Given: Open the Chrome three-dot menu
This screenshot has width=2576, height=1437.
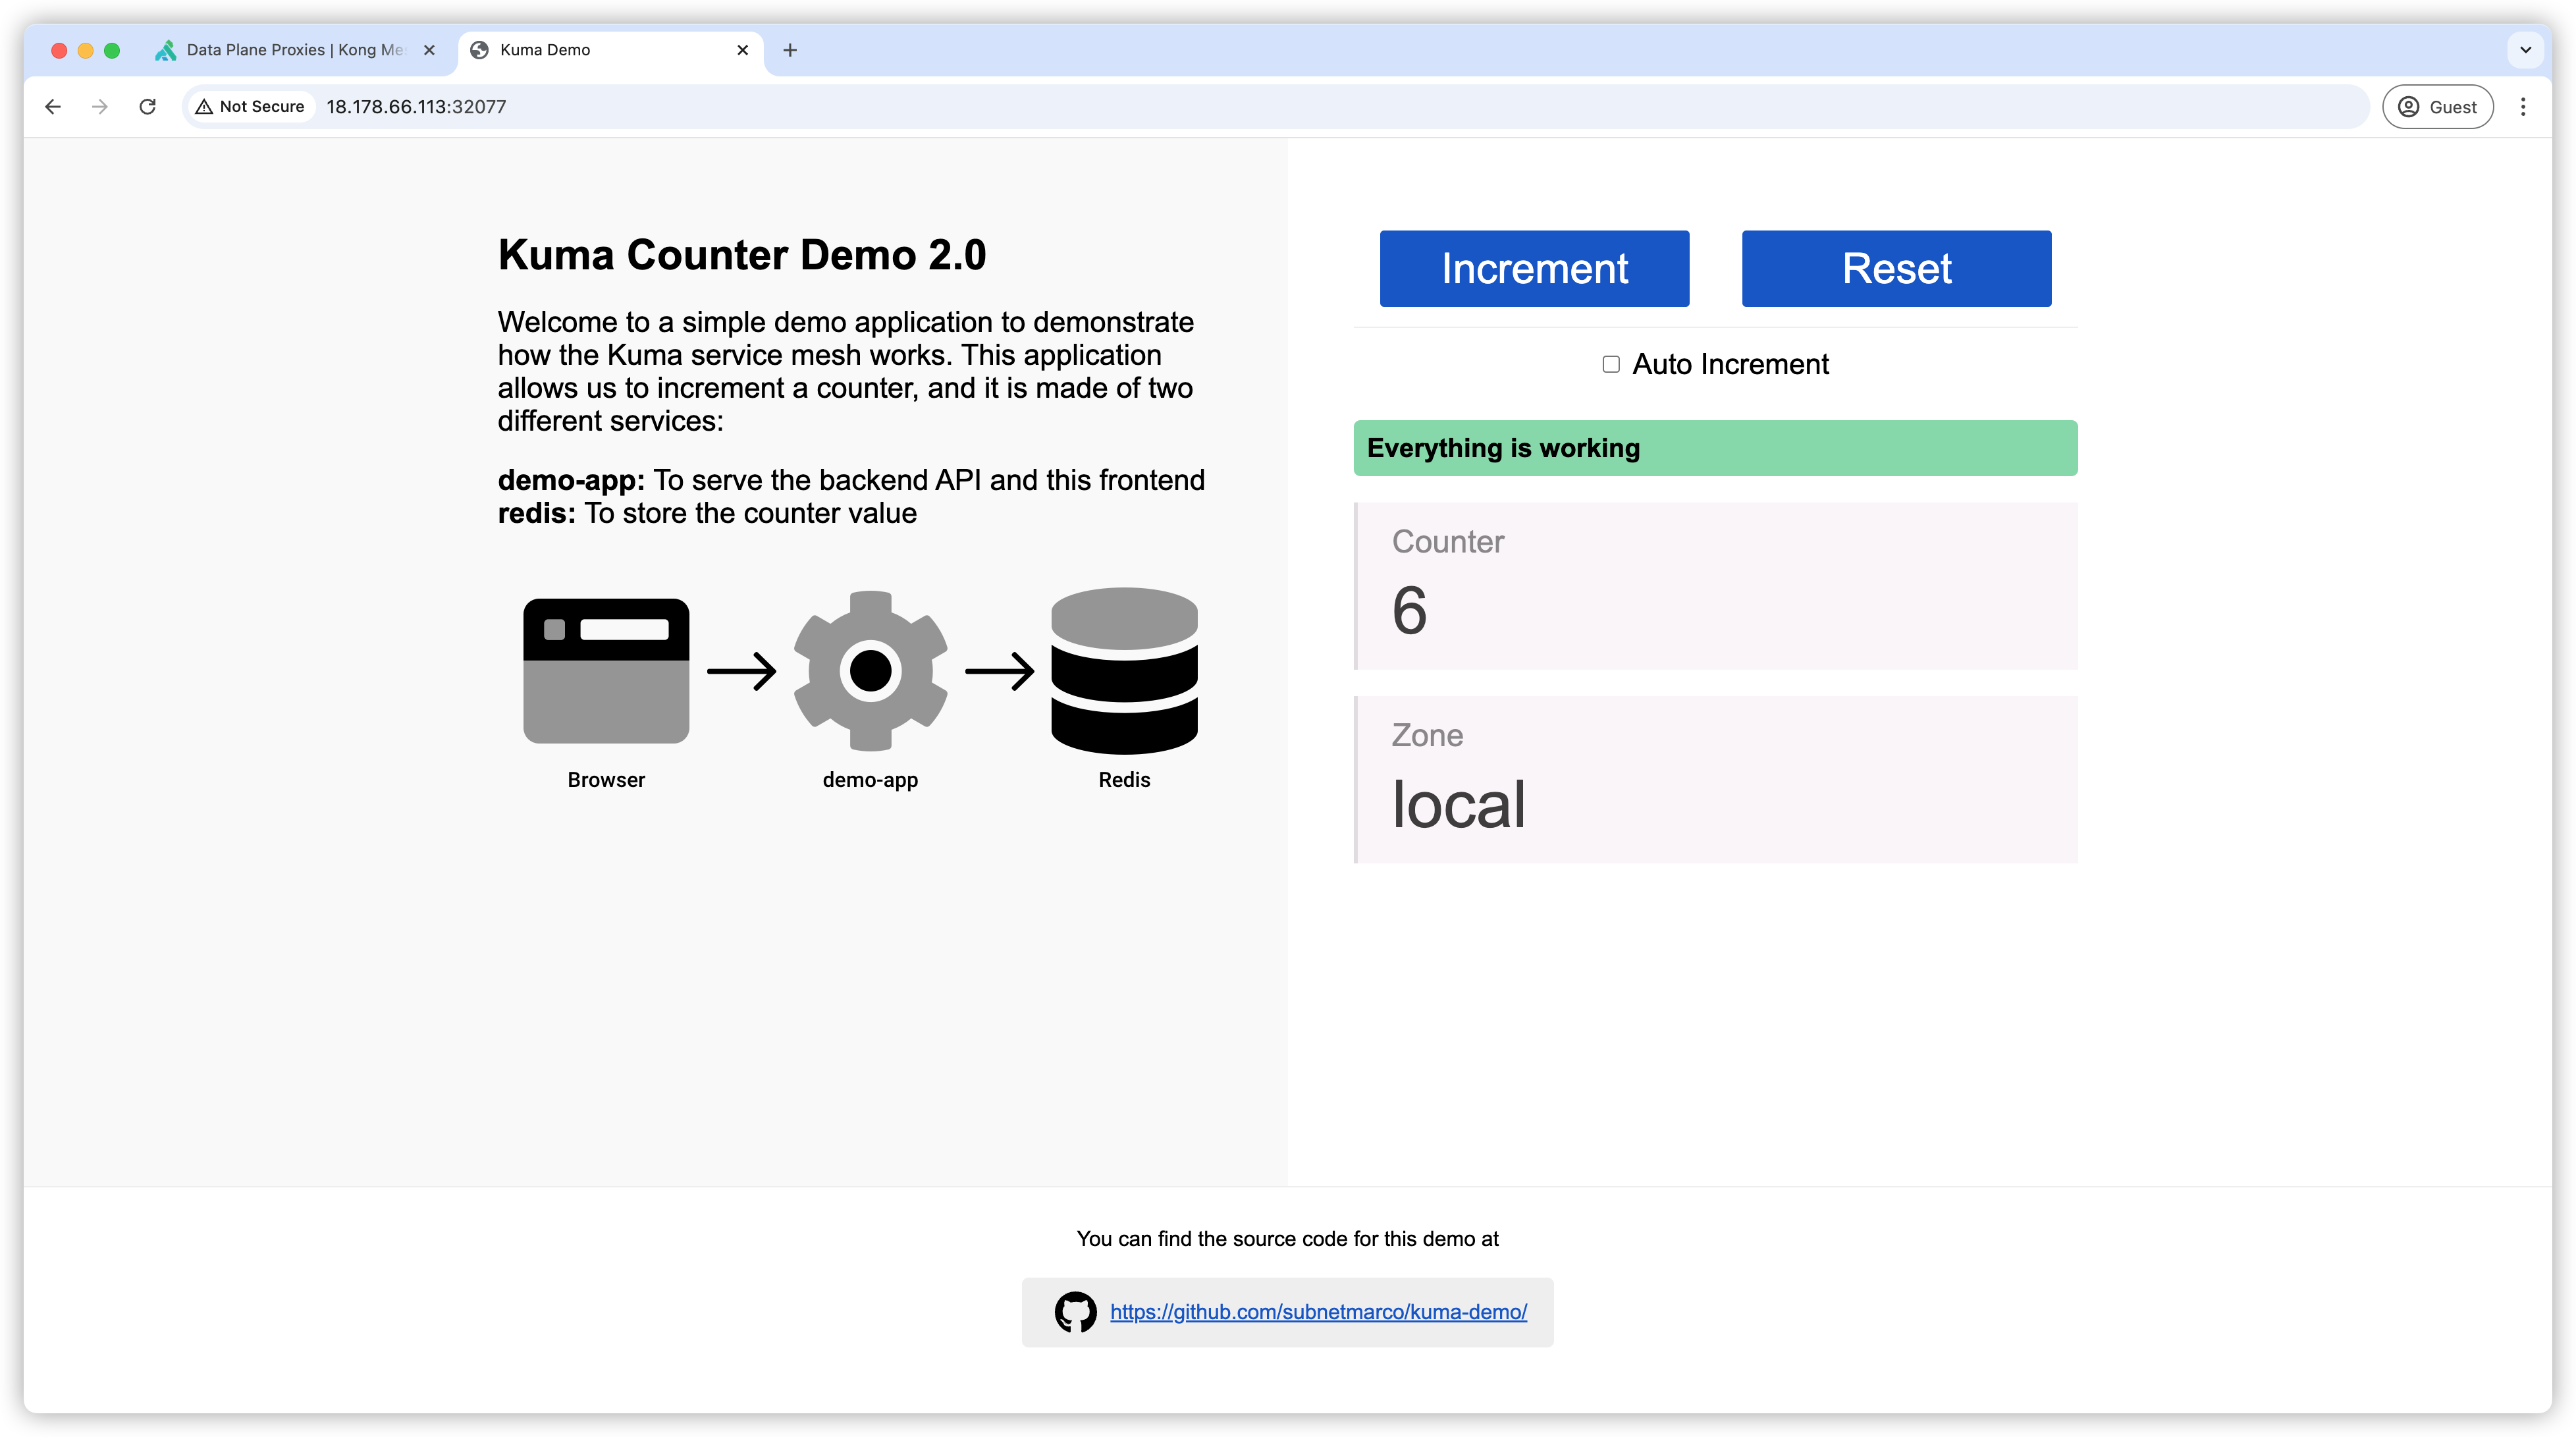Looking at the screenshot, I should coord(2523,106).
